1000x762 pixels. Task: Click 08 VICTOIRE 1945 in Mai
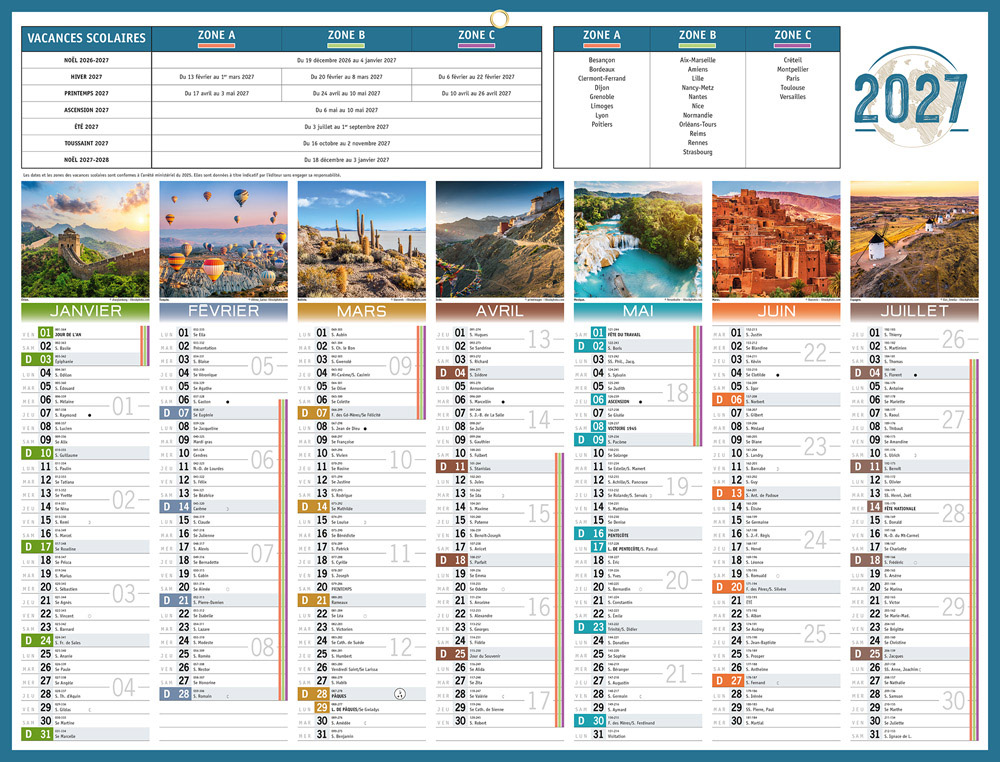click(x=638, y=427)
